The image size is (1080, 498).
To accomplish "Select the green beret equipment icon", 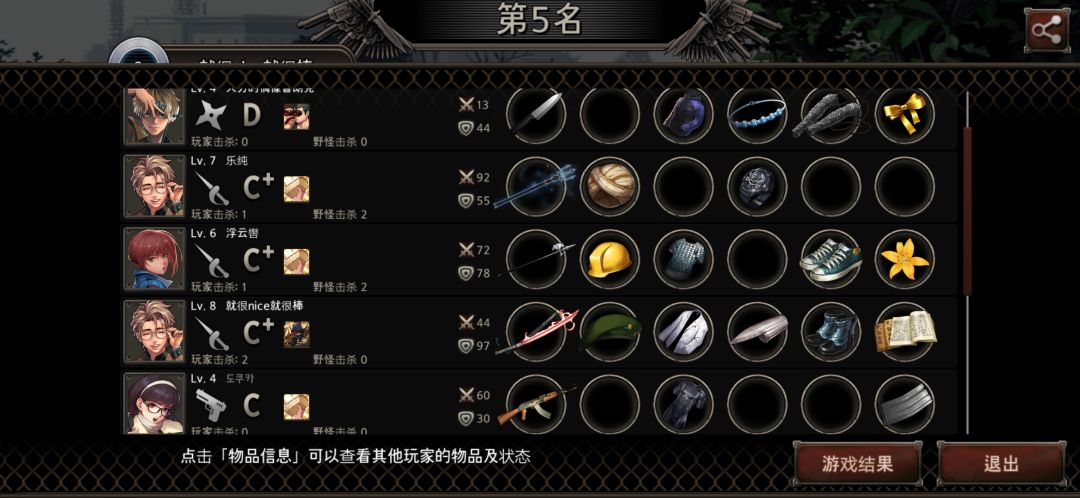I will 610,331.
